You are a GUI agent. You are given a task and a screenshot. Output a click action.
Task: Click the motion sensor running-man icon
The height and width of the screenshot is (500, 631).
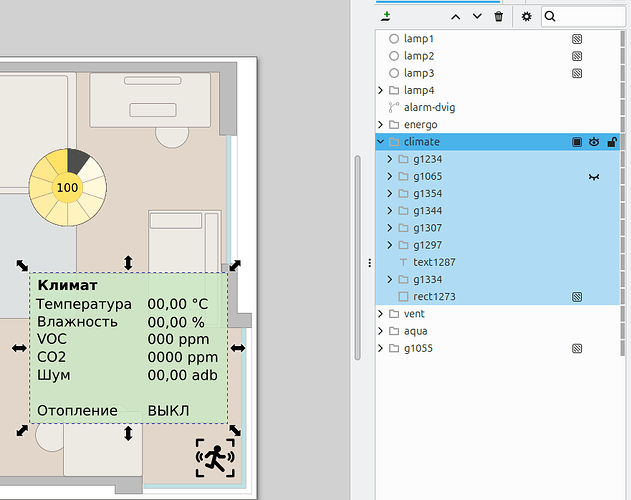point(215,458)
